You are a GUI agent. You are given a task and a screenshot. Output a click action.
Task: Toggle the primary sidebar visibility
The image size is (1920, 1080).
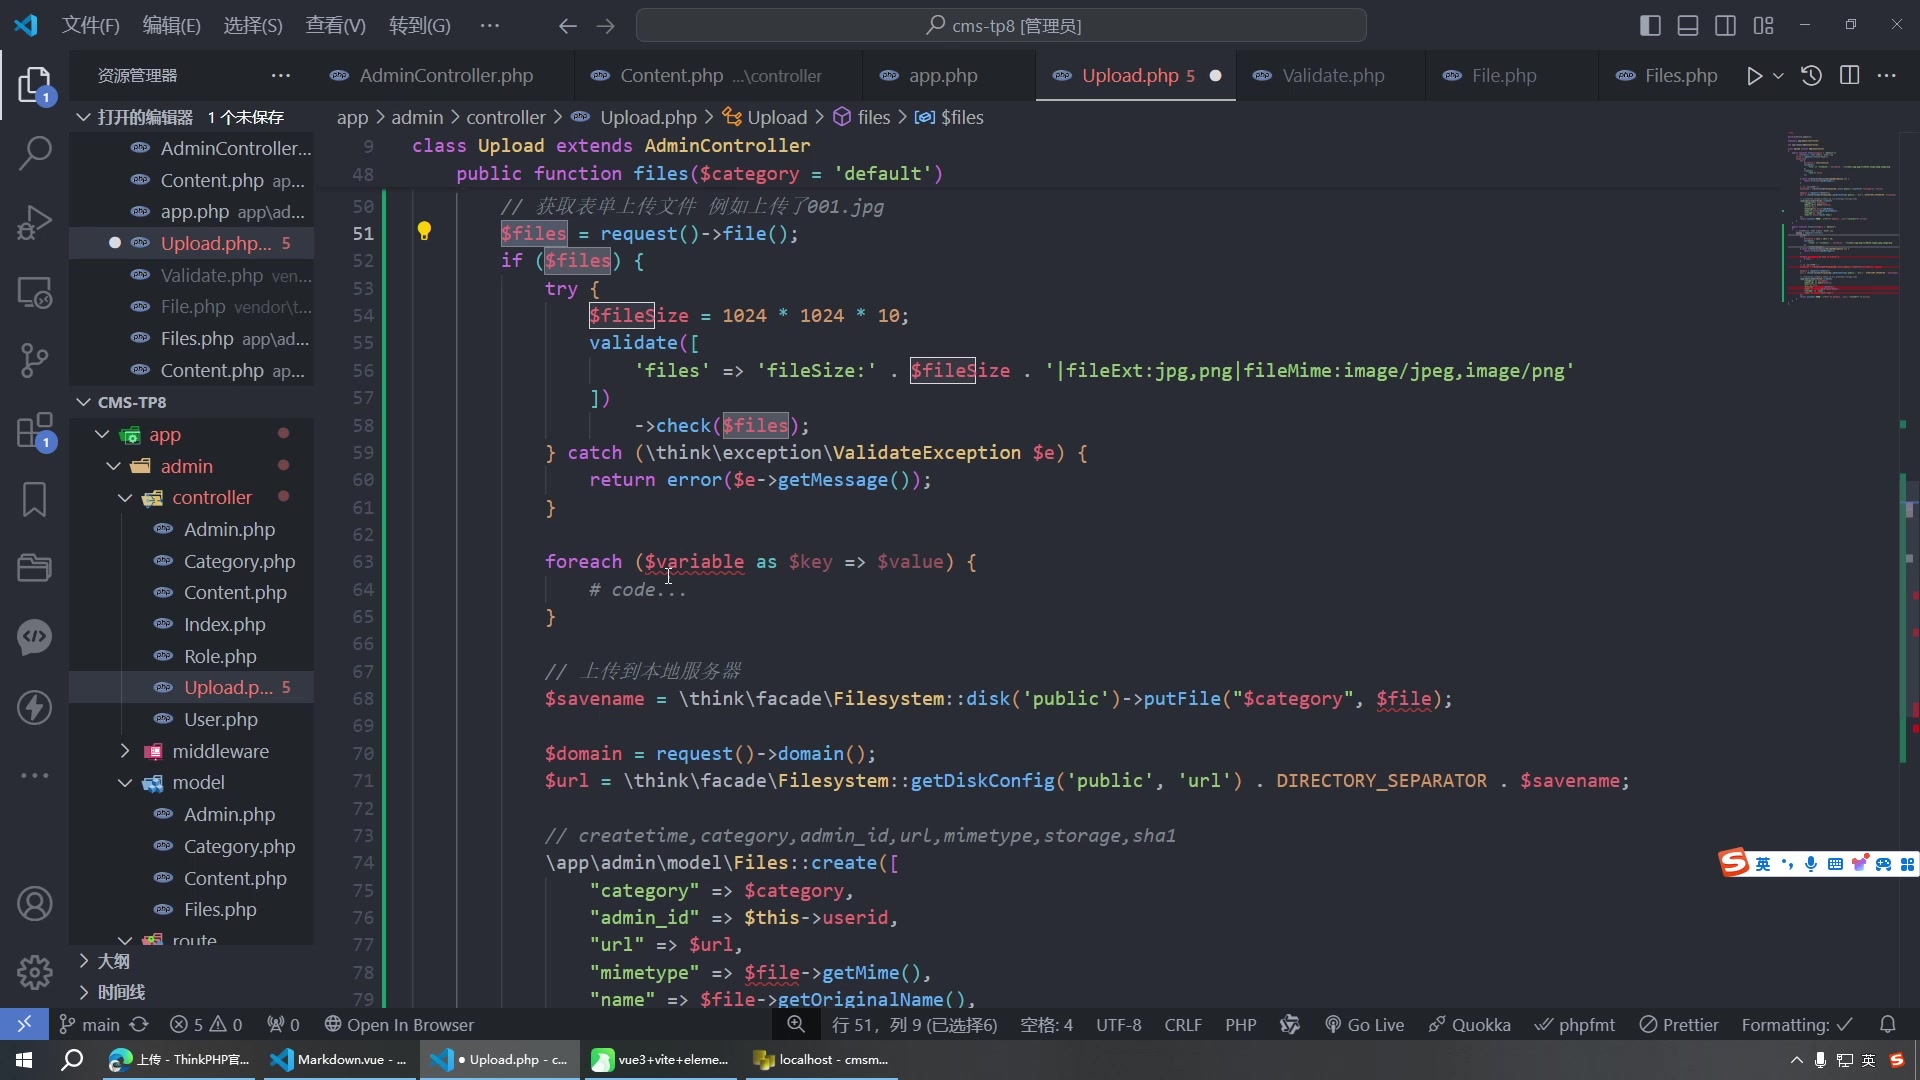1651,26
